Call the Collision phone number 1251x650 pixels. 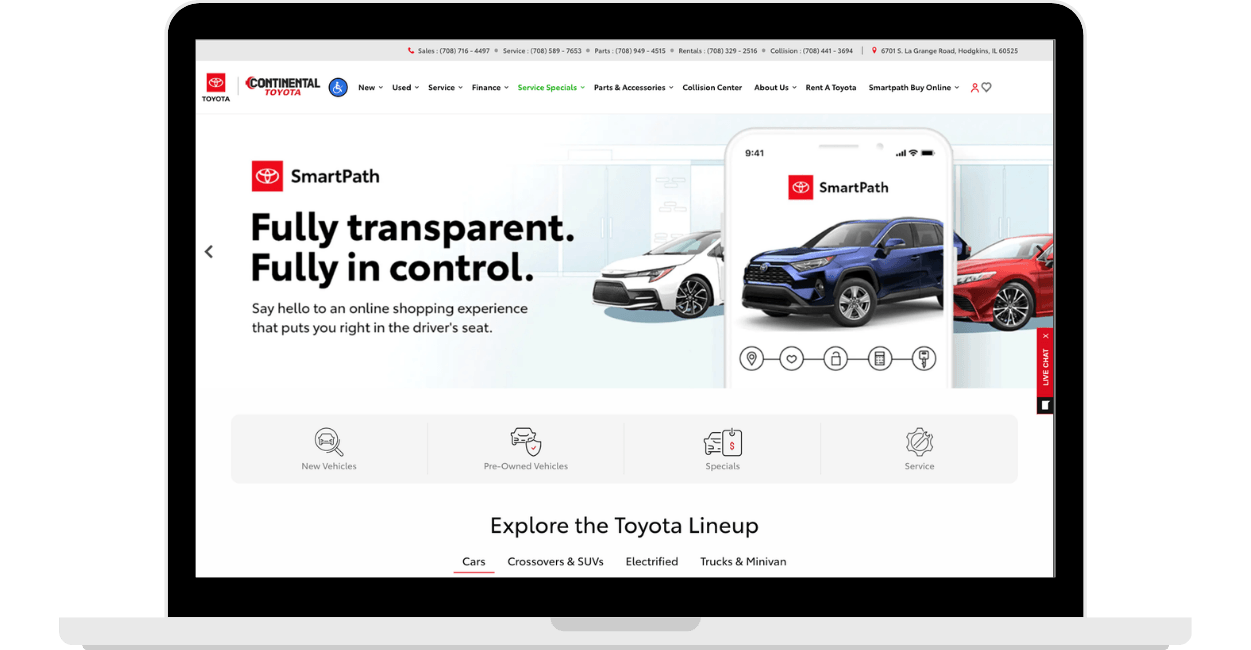812,50
